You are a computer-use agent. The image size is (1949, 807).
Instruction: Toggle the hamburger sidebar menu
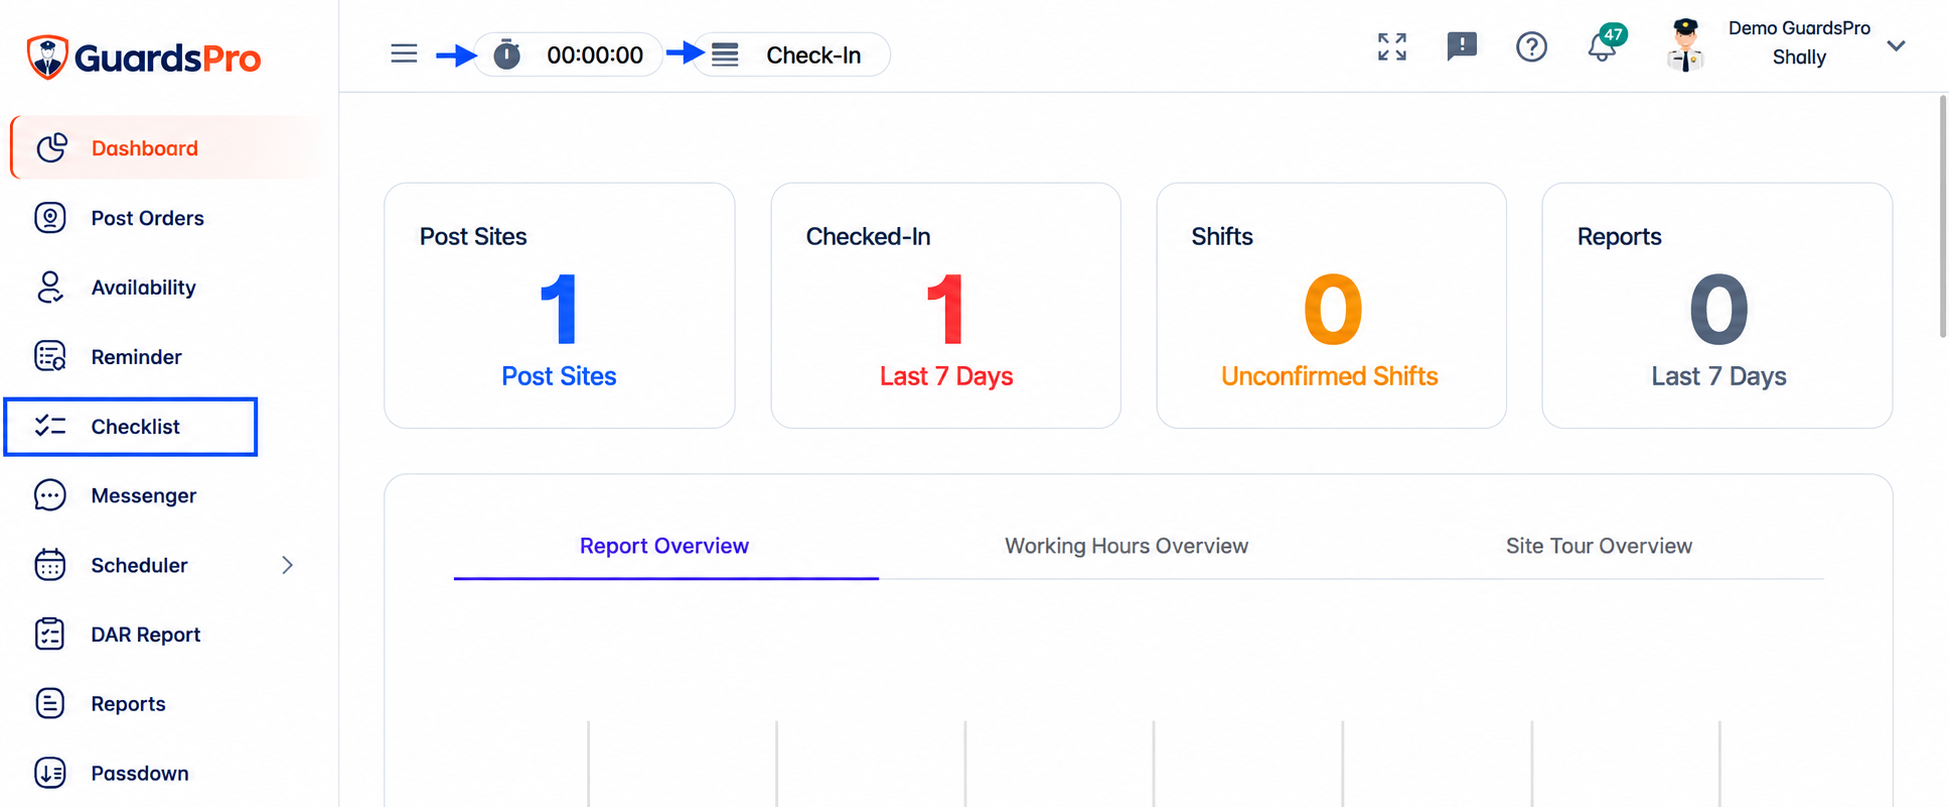point(404,54)
